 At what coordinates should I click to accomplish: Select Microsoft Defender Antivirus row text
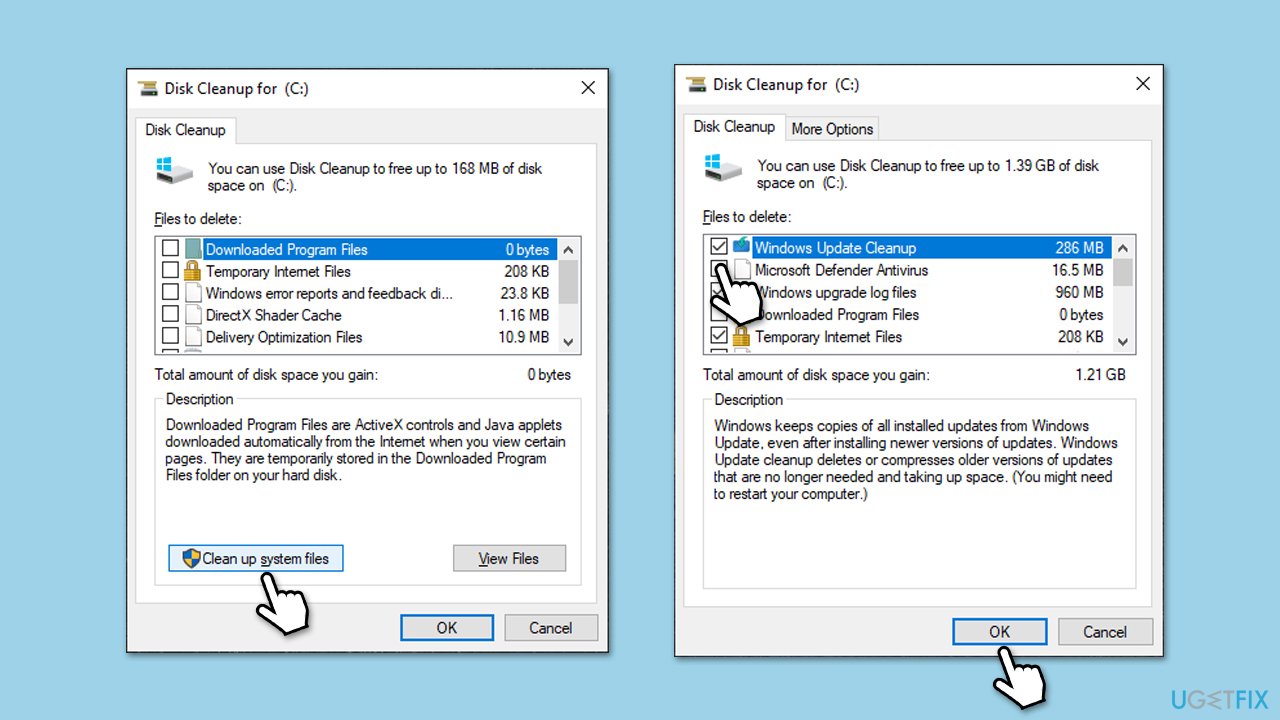pos(842,270)
